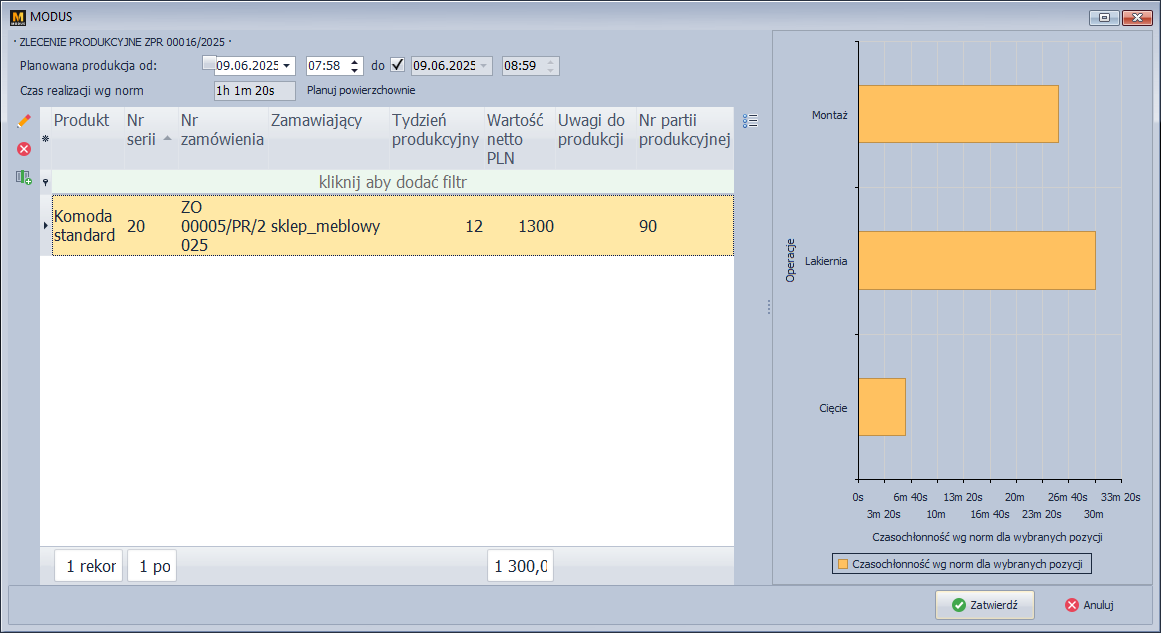Viewport: 1161px width, 633px height.
Task: Click the splitter handle between table and chart
Action: coord(767,307)
